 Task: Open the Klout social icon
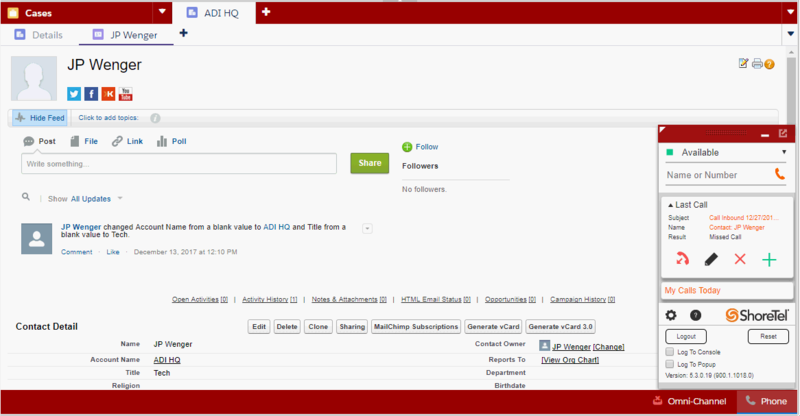coord(109,94)
